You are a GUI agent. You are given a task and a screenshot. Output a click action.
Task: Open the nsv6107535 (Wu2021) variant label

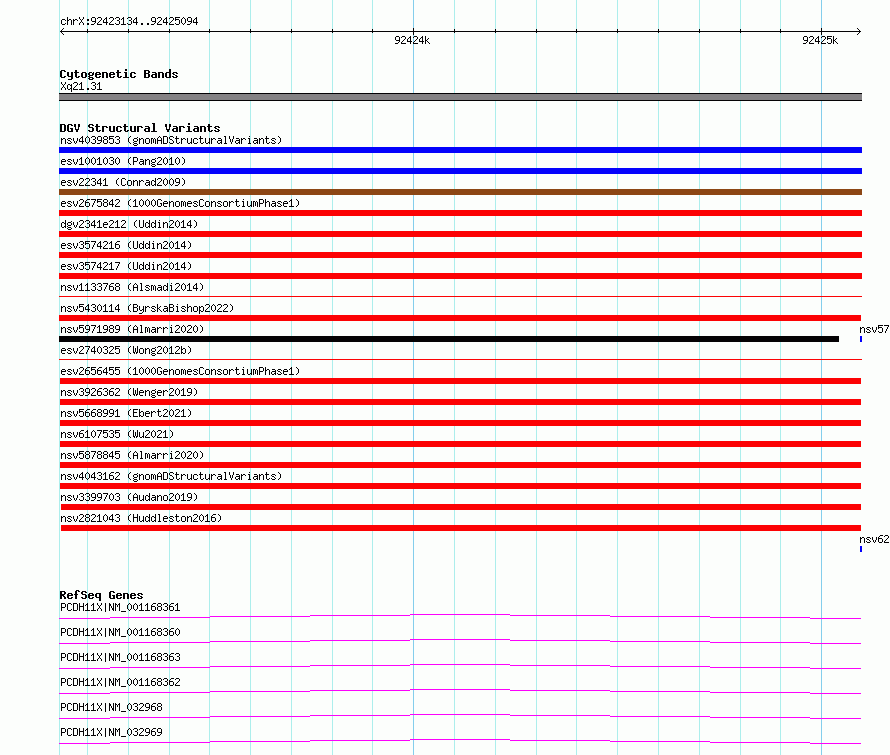117,434
